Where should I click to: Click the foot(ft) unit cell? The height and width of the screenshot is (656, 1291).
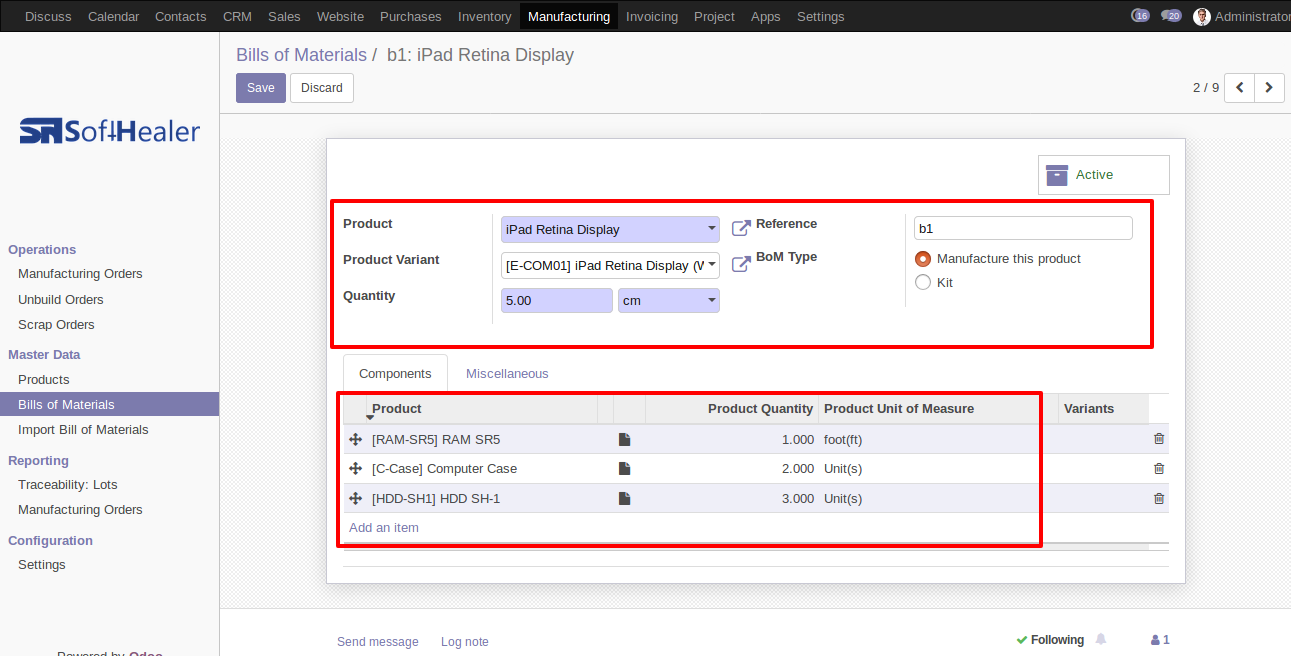point(939,439)
